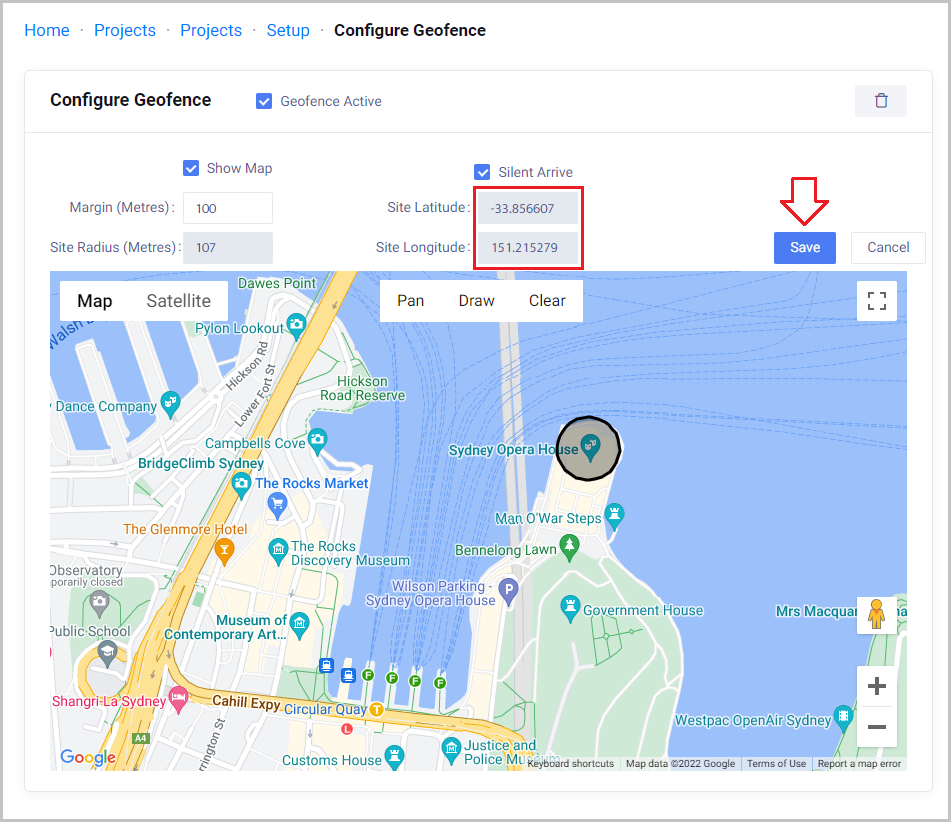This screenshot has height=822, width=951.
Task: Click the trash delete geofence icon
Action: 880,101
